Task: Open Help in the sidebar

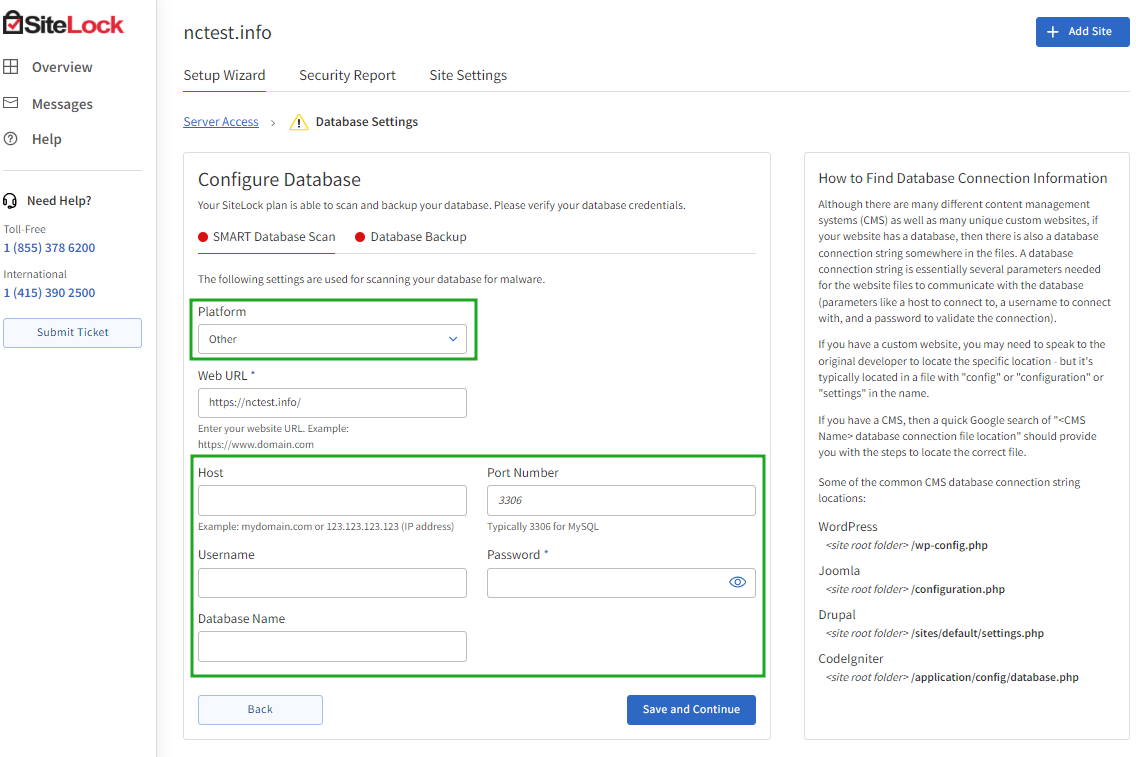Action: 33,139
